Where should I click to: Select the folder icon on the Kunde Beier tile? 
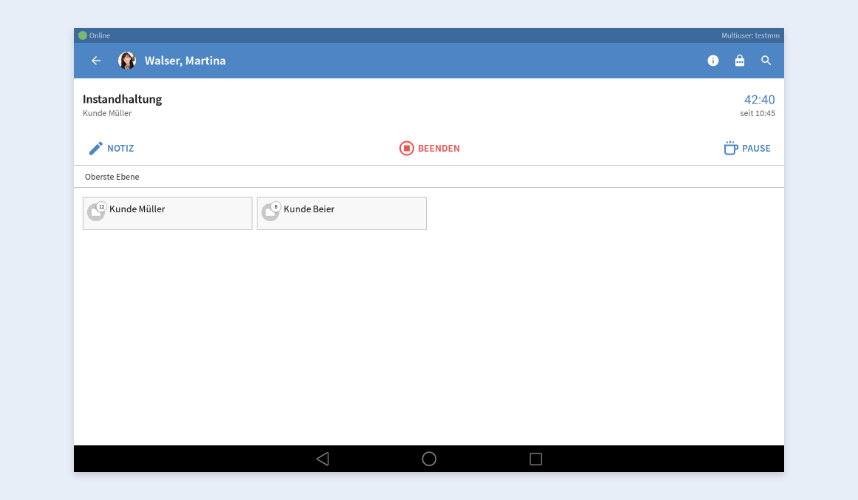click(271, 211)
